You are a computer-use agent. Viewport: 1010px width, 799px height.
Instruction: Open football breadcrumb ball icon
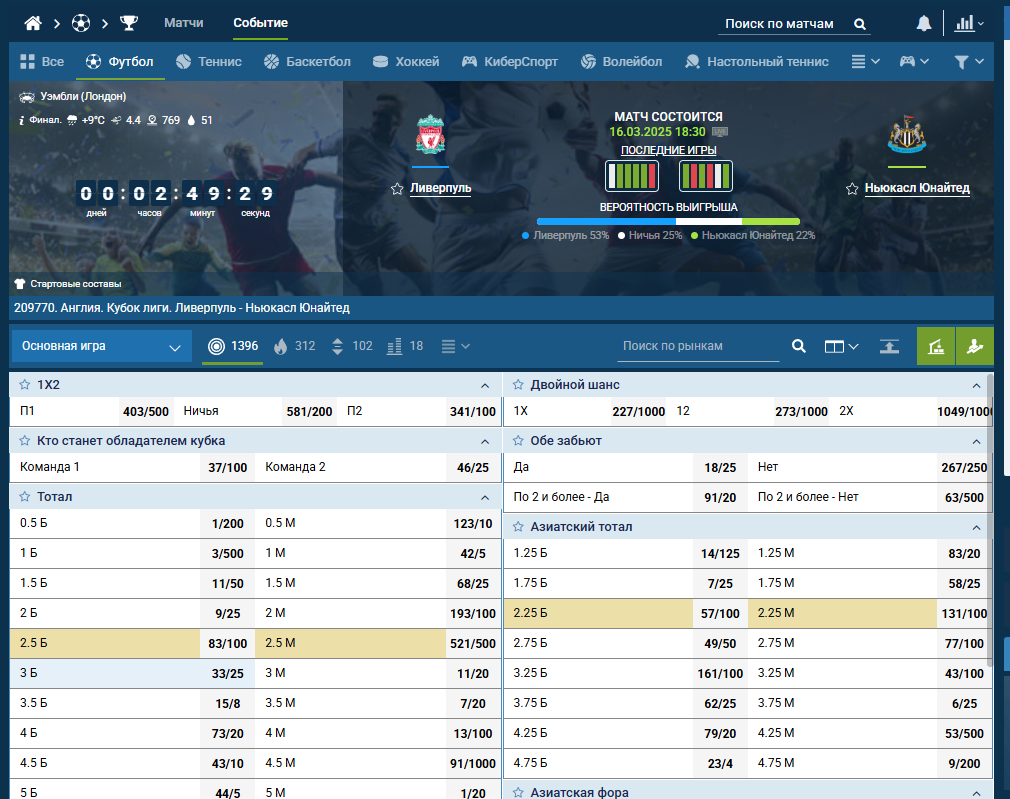click(x=81, y=24)
